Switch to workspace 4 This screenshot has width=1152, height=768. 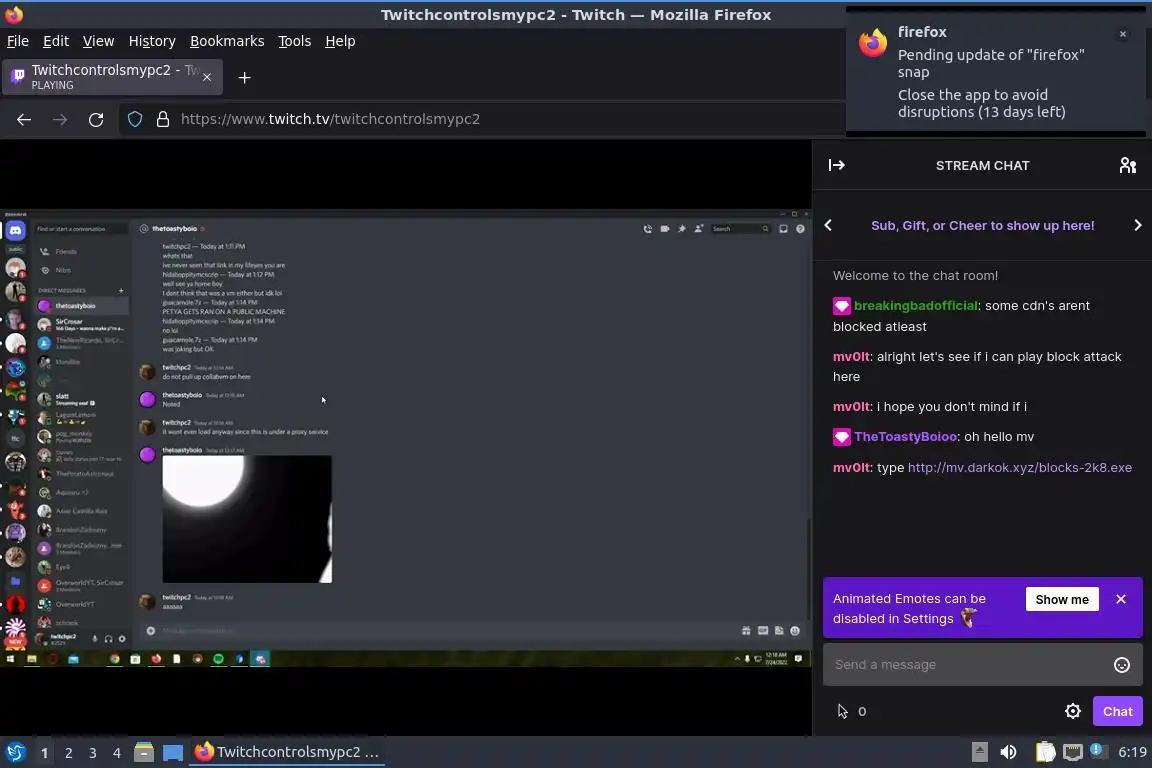click(x=116, y=753)
